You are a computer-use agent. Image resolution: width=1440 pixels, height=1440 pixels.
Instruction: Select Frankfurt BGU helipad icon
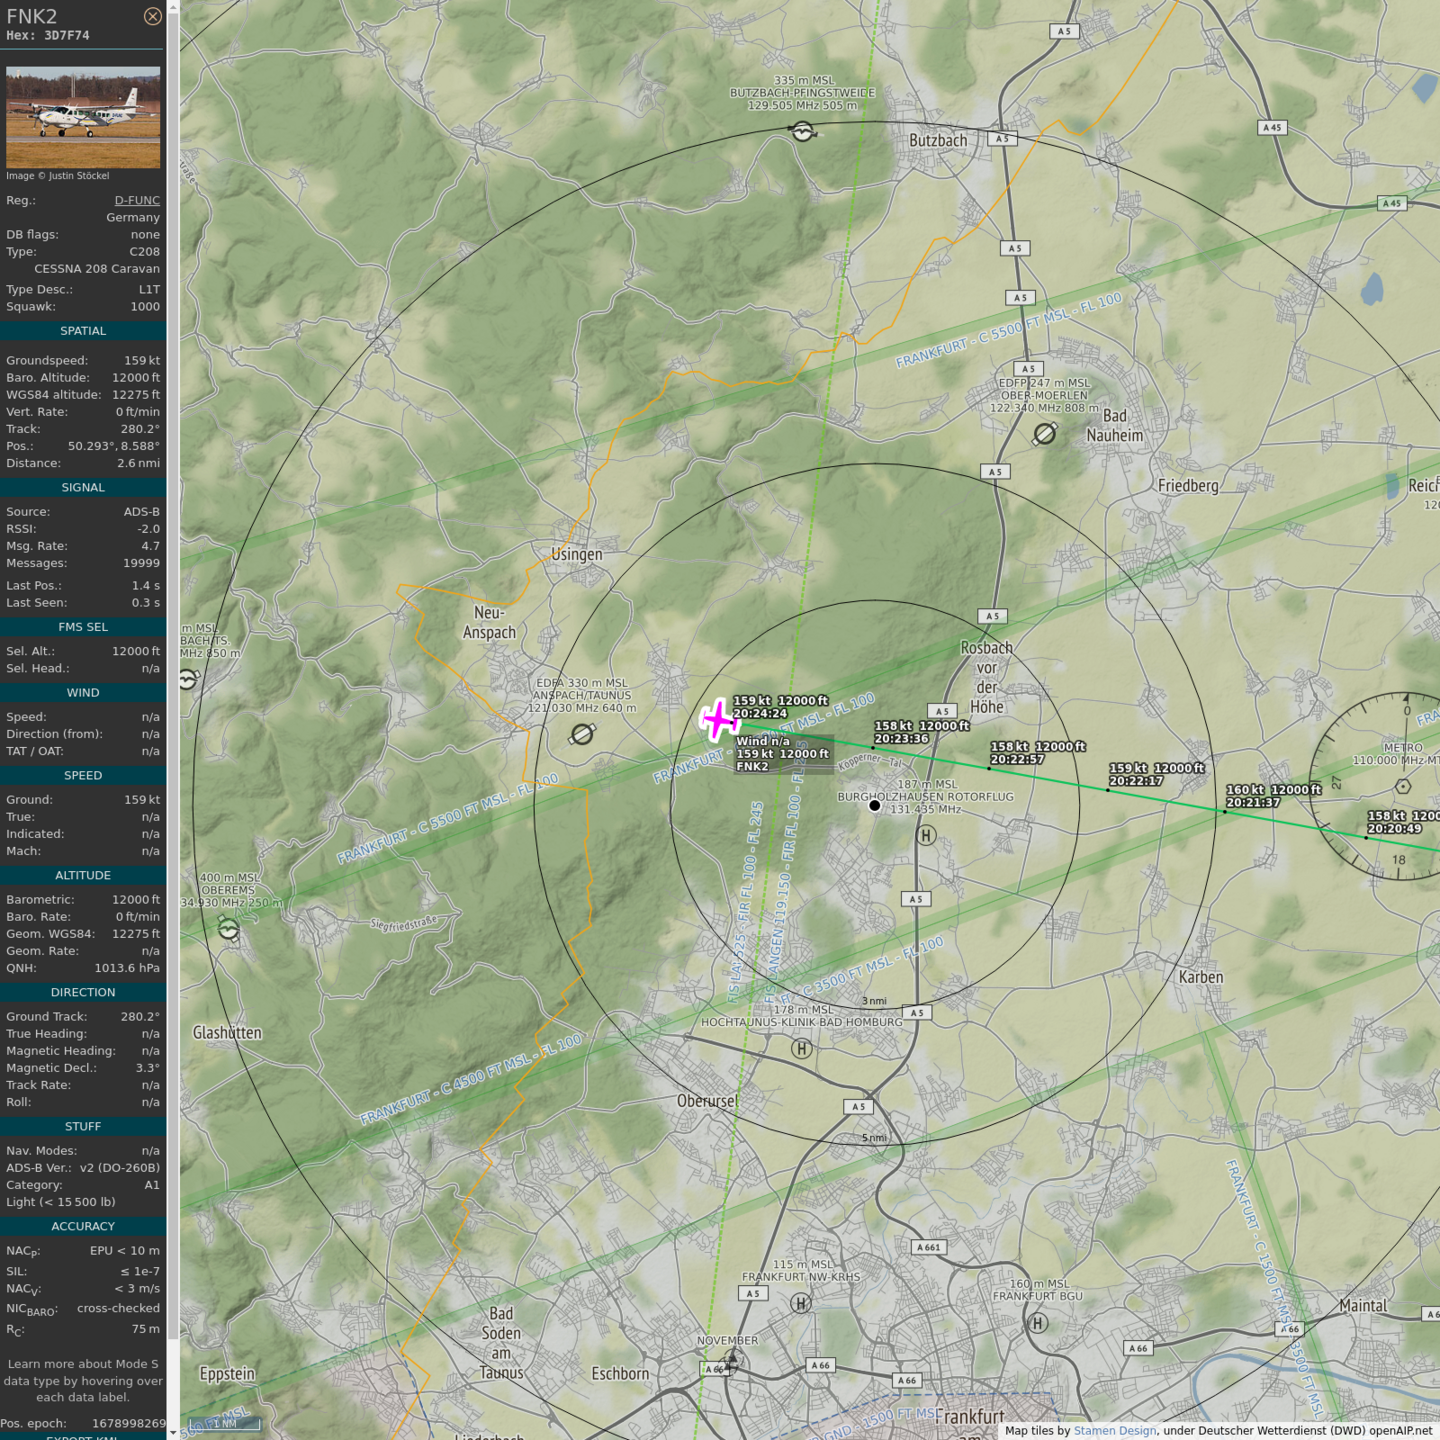click(x=1038, y=1323)
